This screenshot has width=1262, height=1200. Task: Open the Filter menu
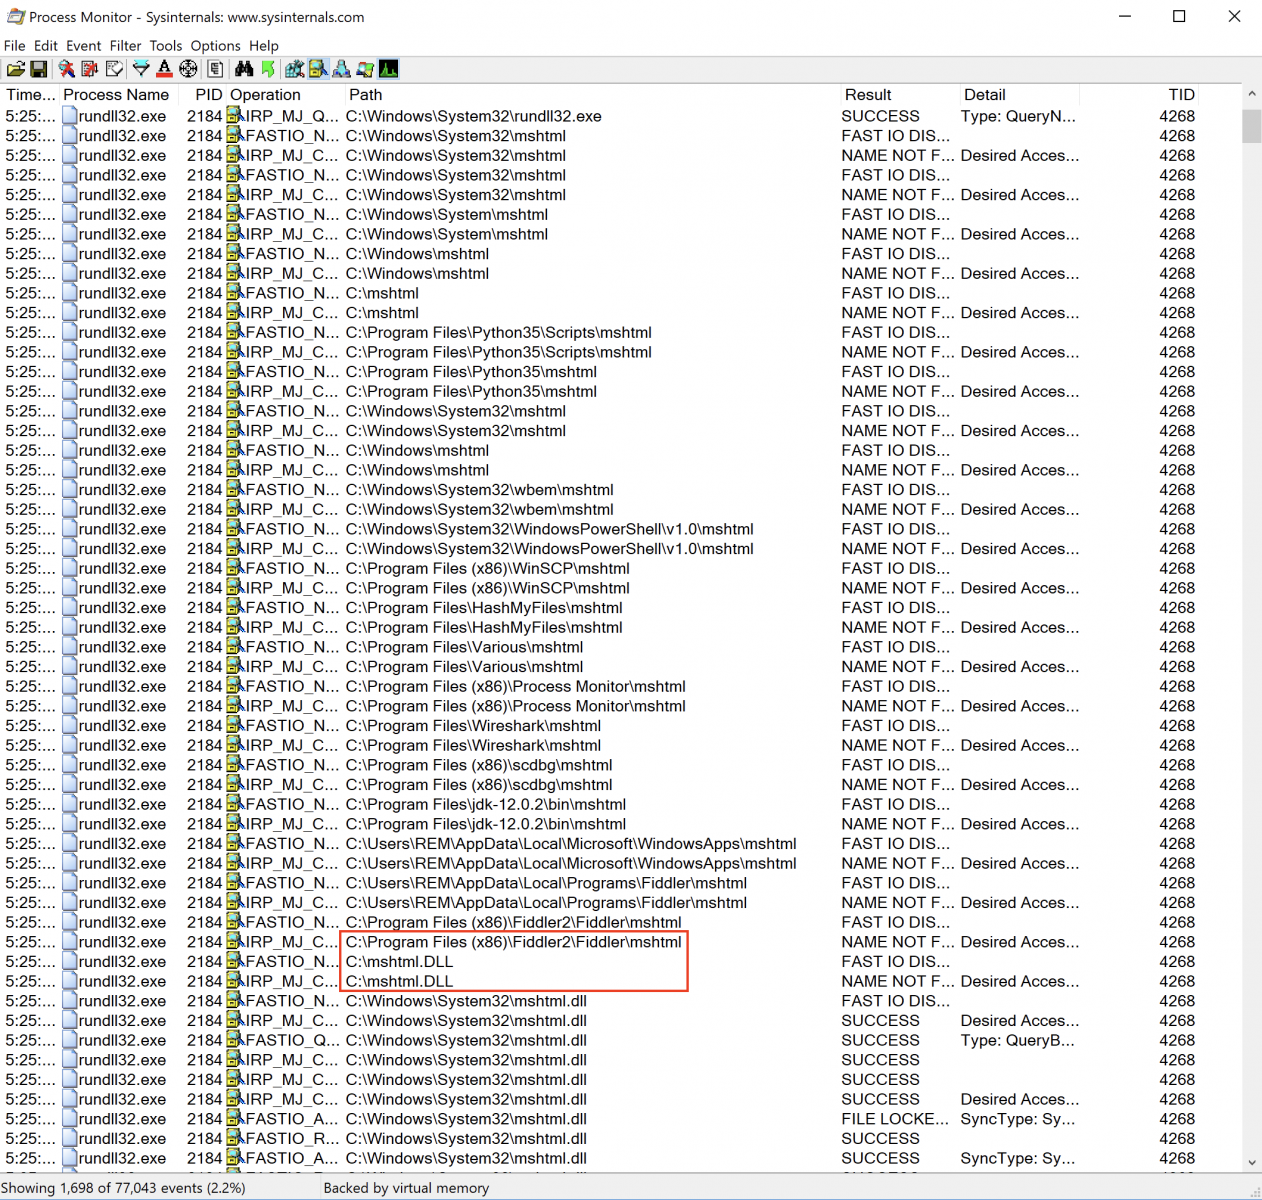coord(125,46)
